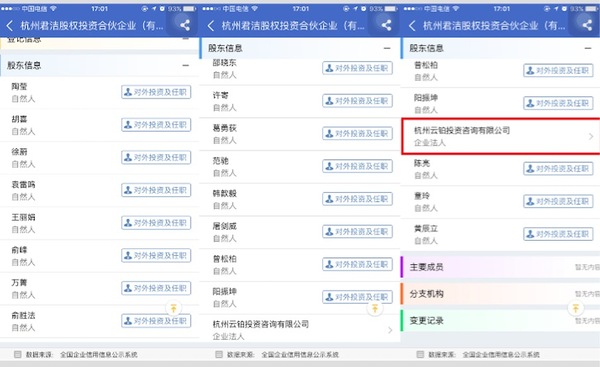
Task: Tap back-to-top icon in middle phone screen
Action: [375, 308]
